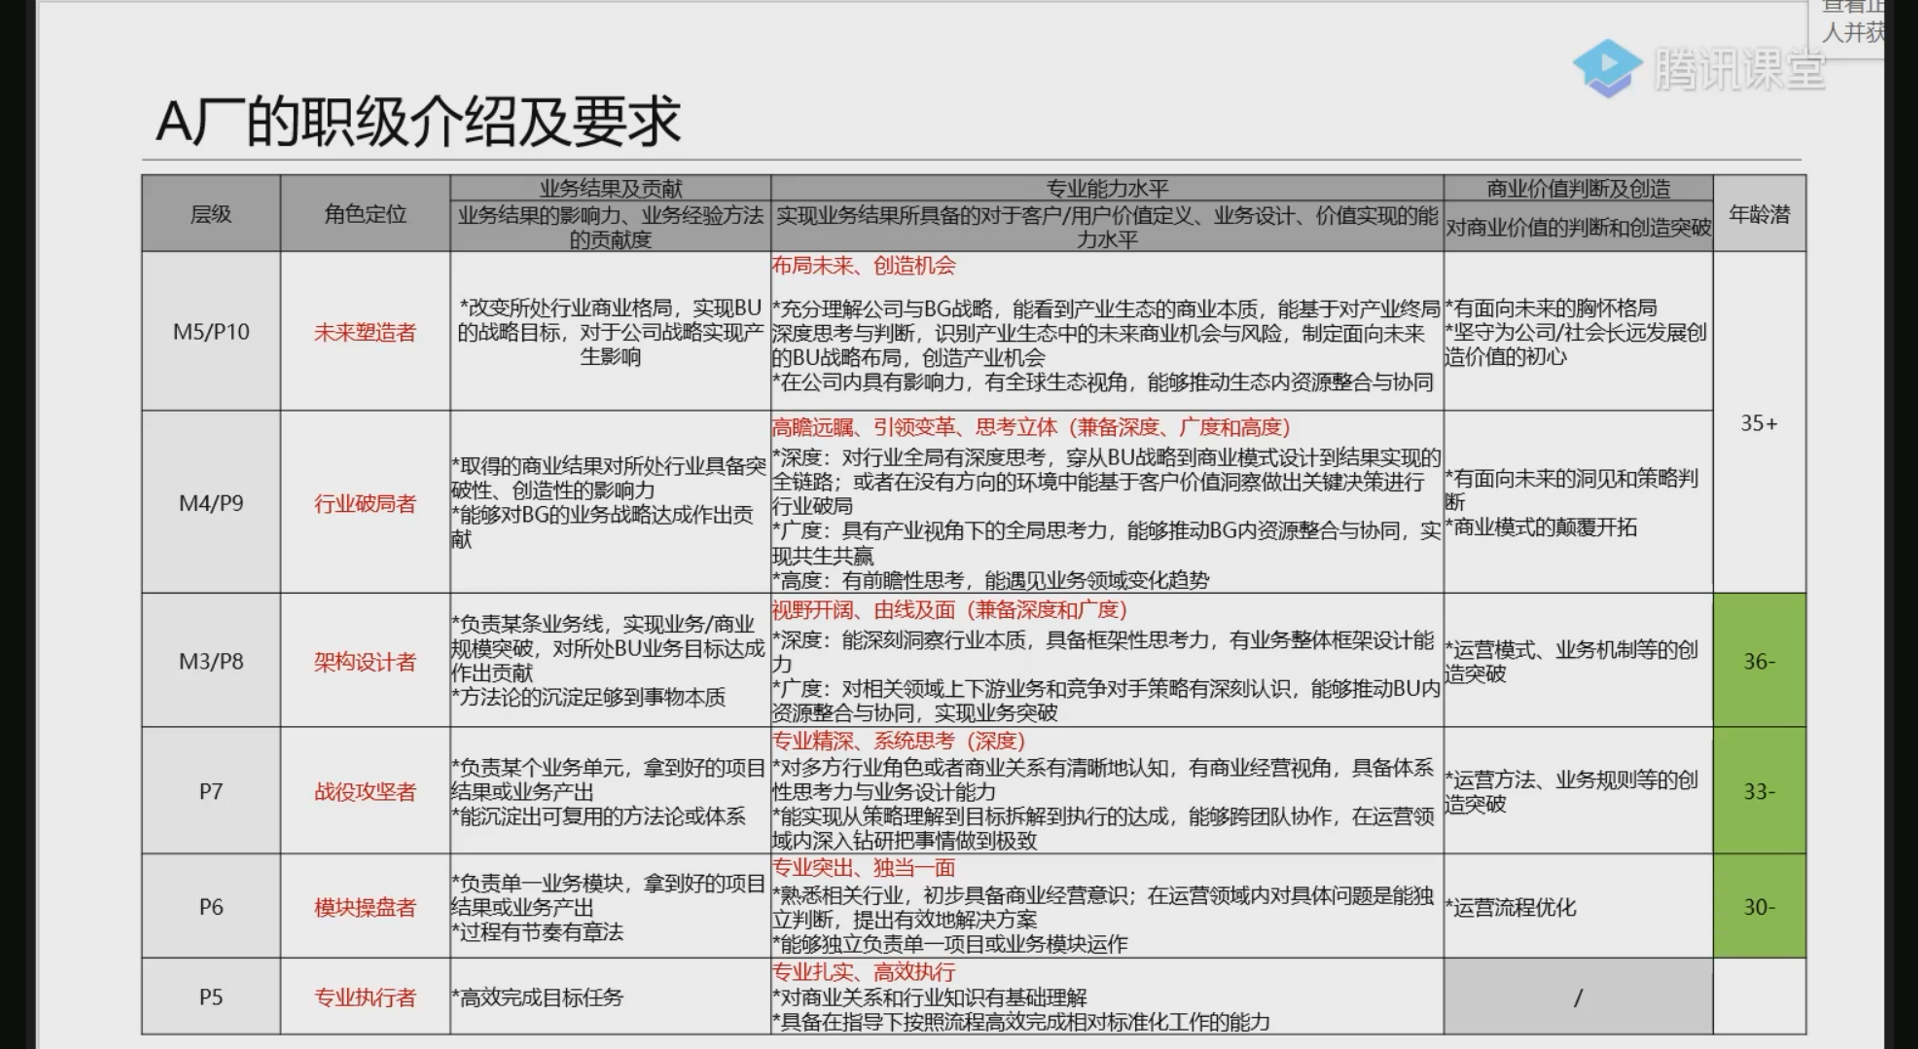This screenshot has width=1918, height=1049.
Task: Click the red role 专业执行者
Action: 365,998
